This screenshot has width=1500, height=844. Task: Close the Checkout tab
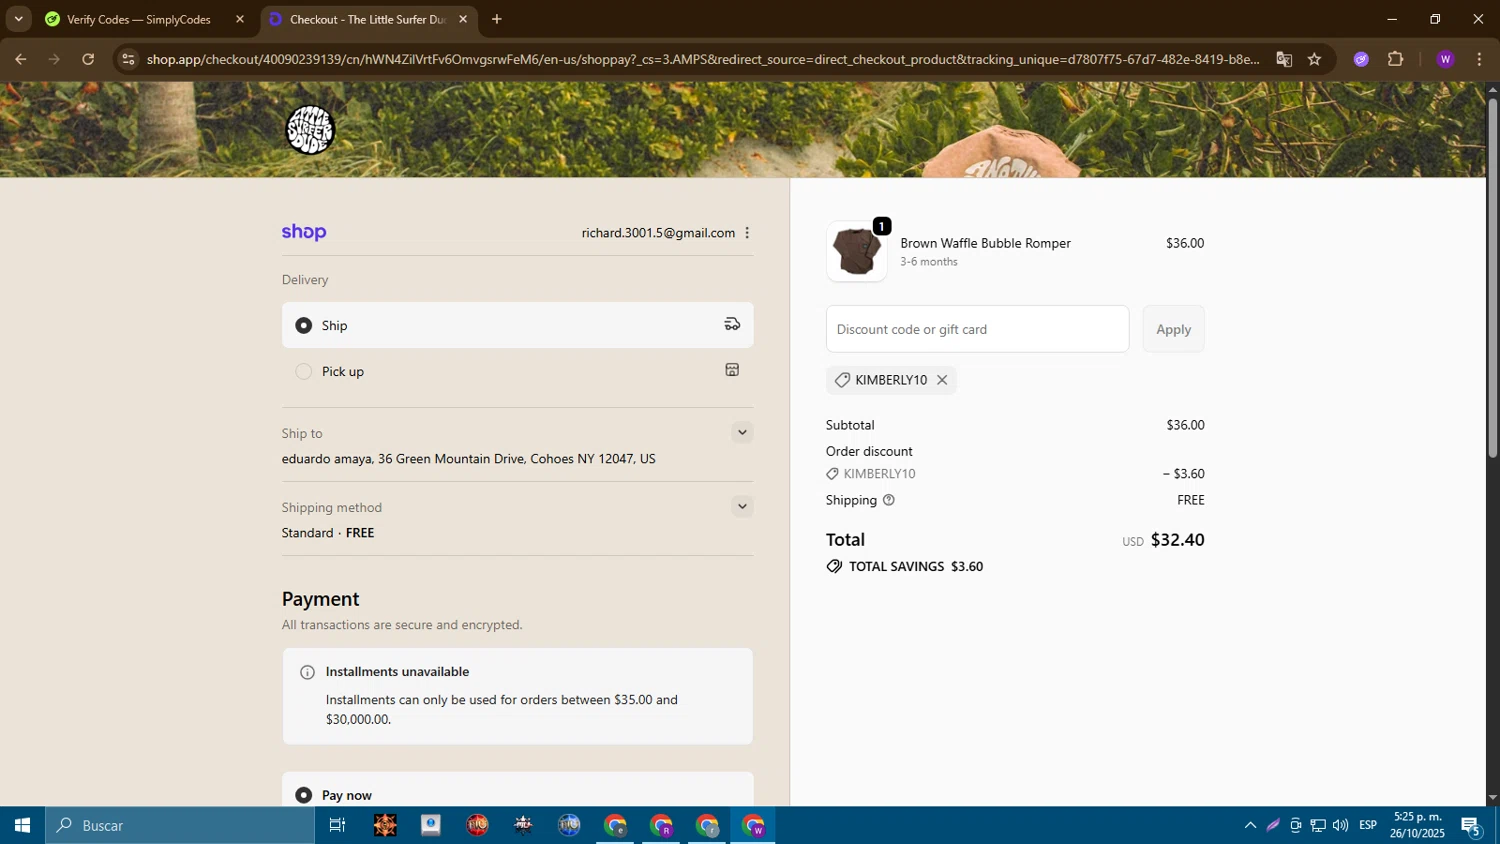[463, 19]
